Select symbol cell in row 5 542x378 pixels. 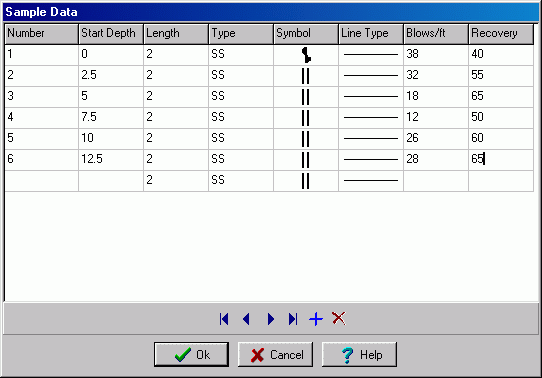[306, 139]
